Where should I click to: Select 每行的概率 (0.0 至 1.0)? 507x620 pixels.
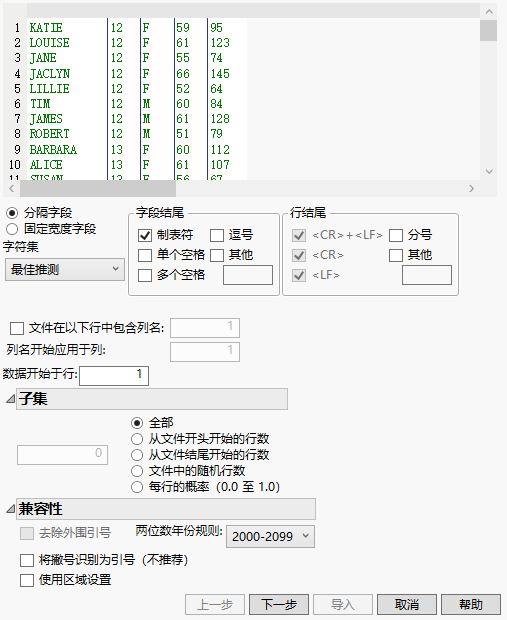click(x=137, y=487)
